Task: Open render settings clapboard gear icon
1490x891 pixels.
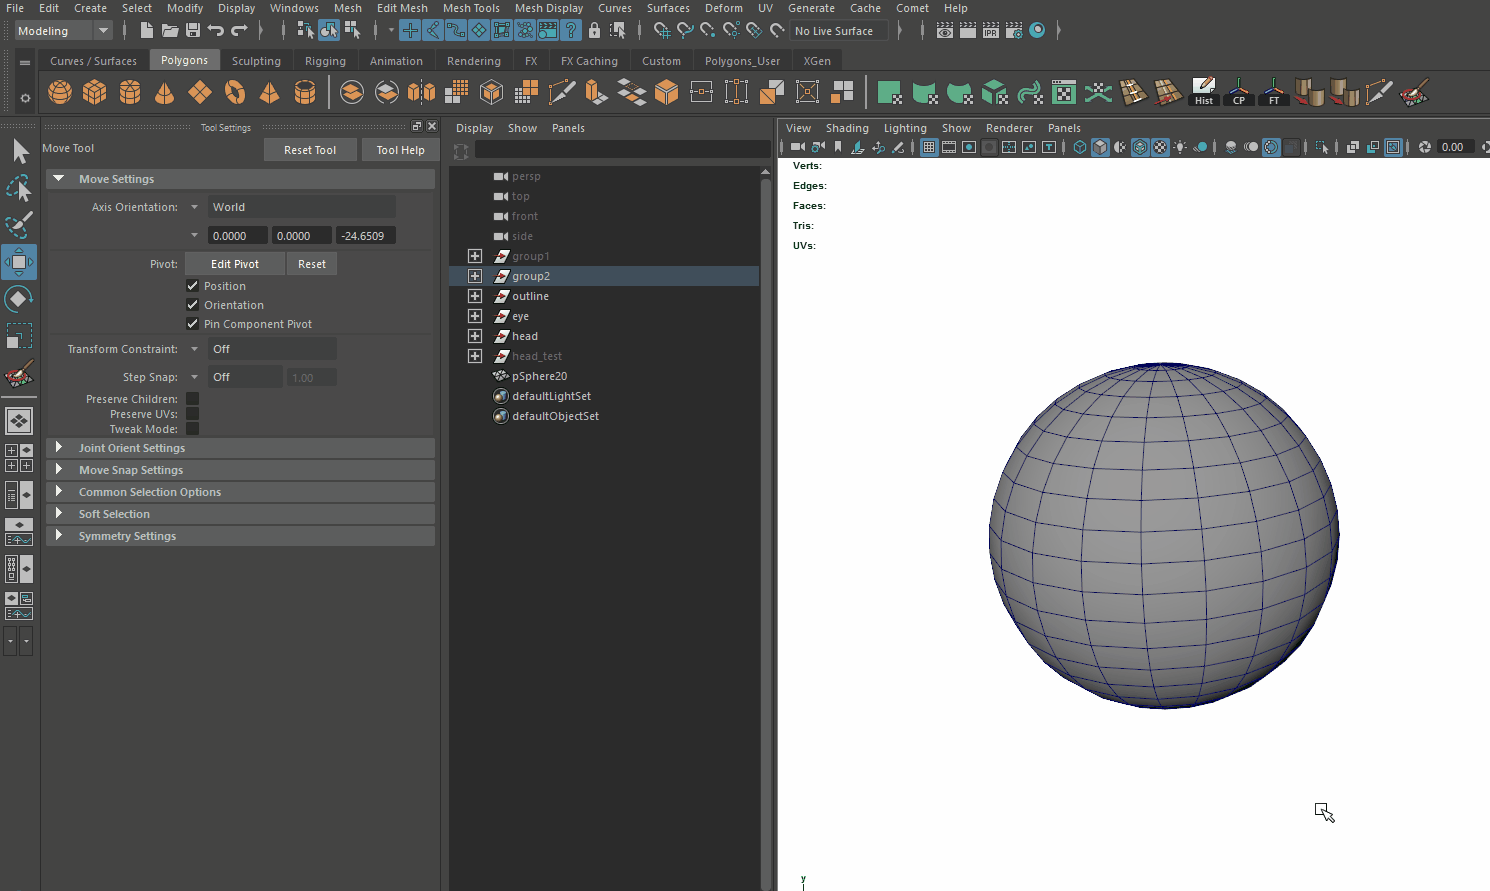Action: [1014, 30]
